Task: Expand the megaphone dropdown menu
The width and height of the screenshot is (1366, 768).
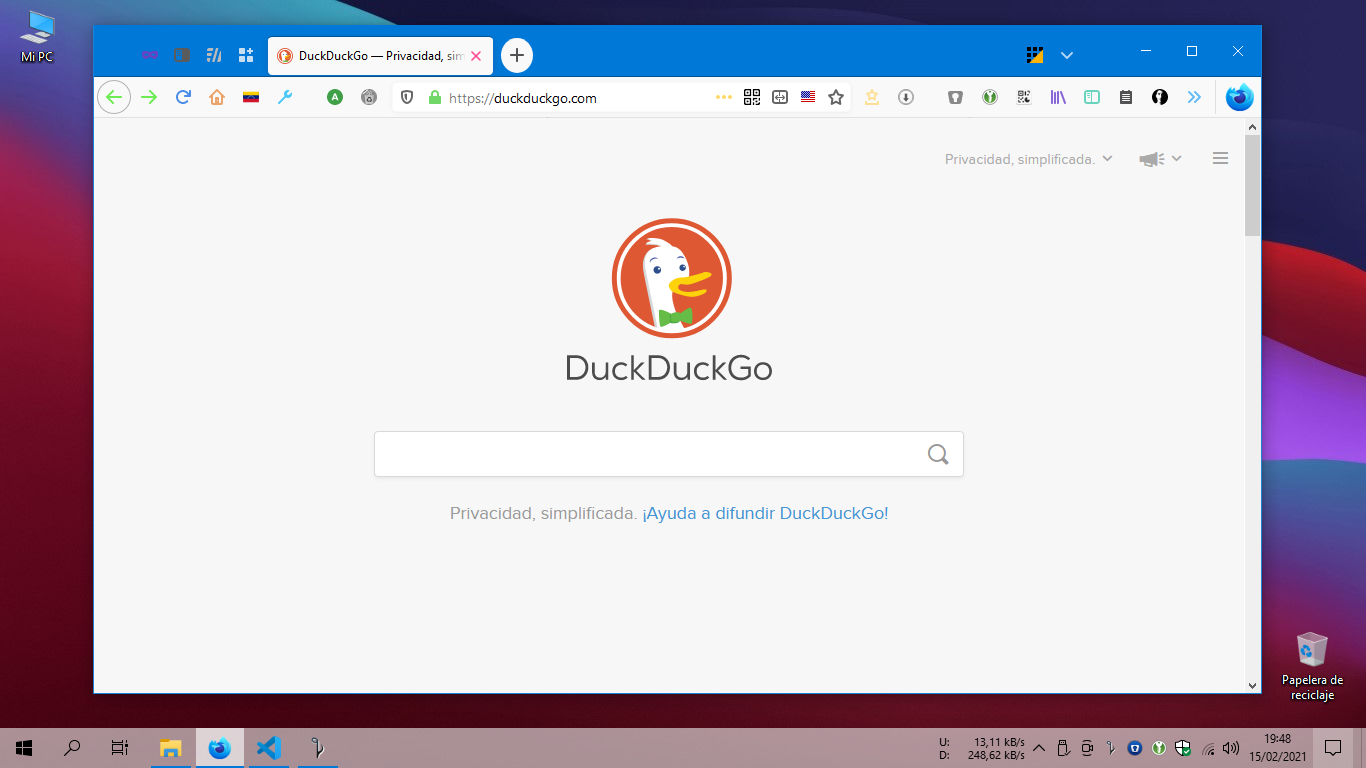Action: [1160, 159]
